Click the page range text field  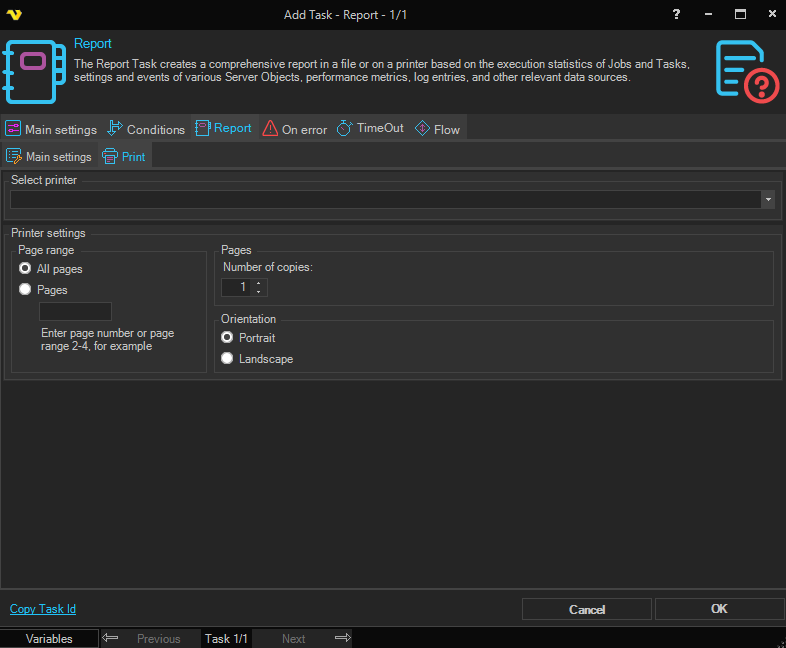(75, 312)
